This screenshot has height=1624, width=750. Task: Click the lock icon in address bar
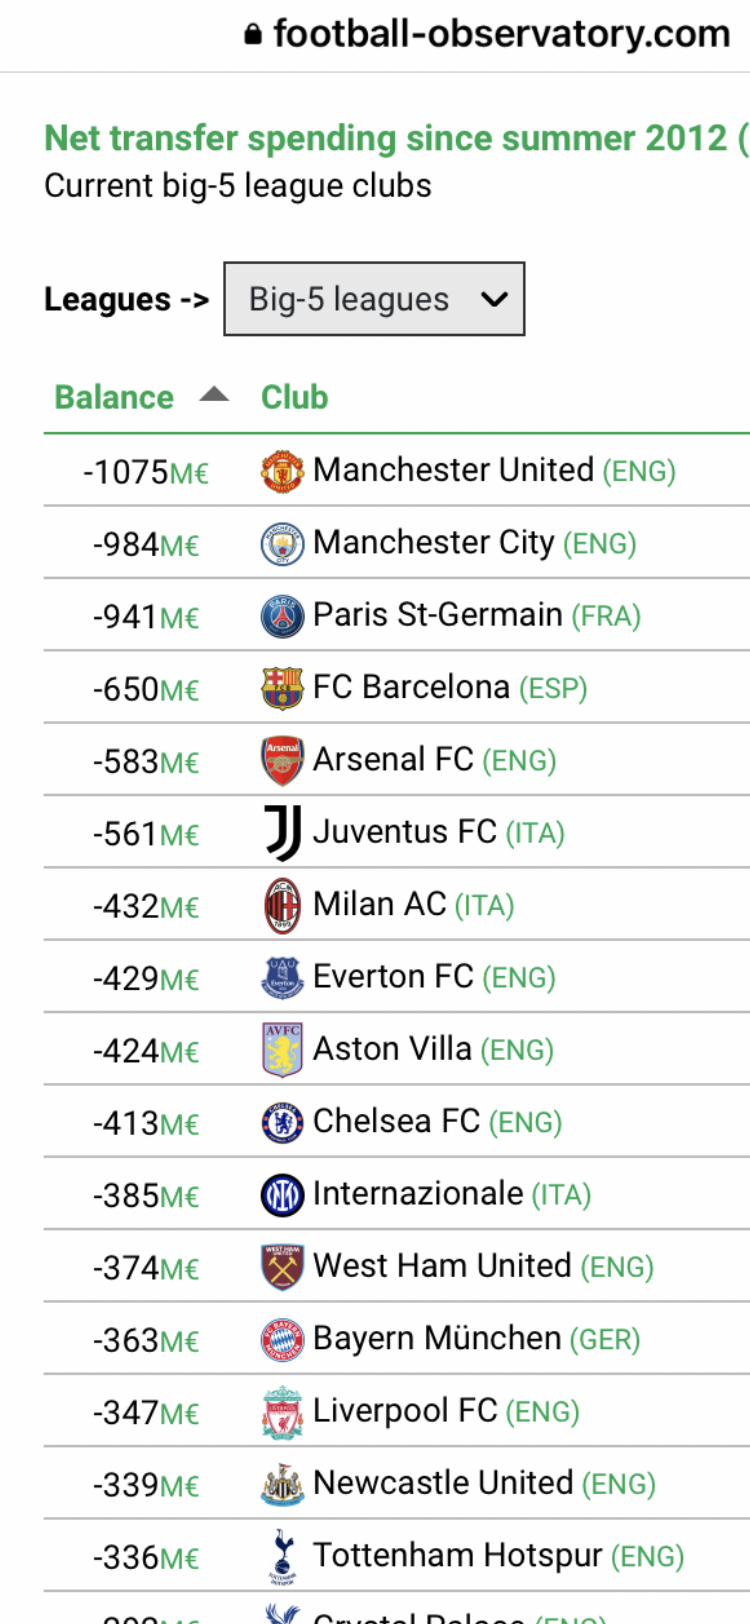coord(255,35)
